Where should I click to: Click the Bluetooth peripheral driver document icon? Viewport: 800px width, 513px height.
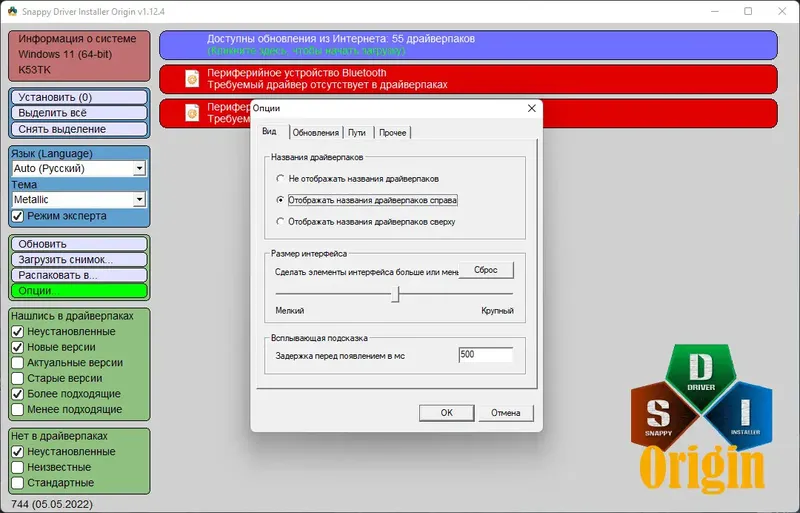click(x=192, y=79)
